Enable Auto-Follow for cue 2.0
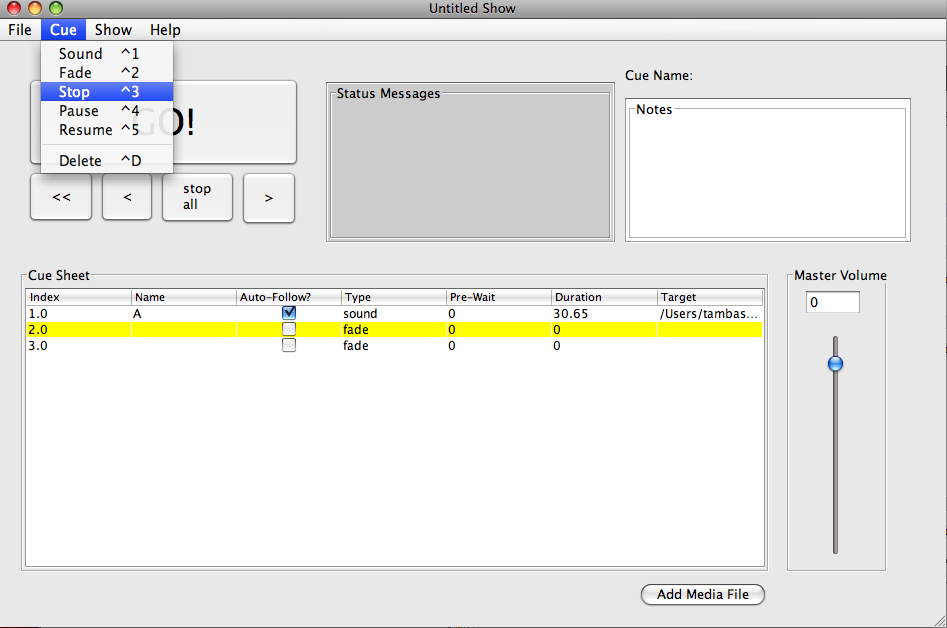Viewport: 947px width, 628px height. coord(289,329)
